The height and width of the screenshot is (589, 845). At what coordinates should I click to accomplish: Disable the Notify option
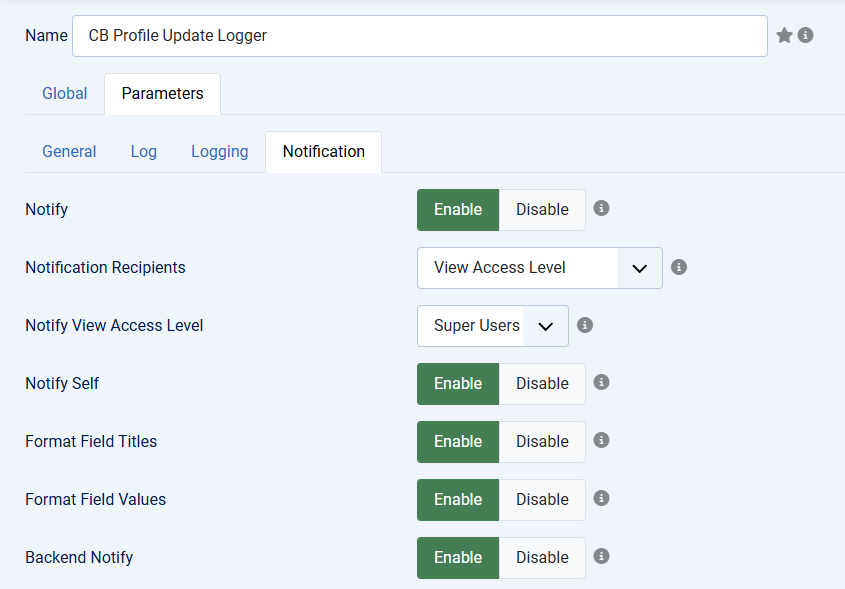[x=542, y=210]
